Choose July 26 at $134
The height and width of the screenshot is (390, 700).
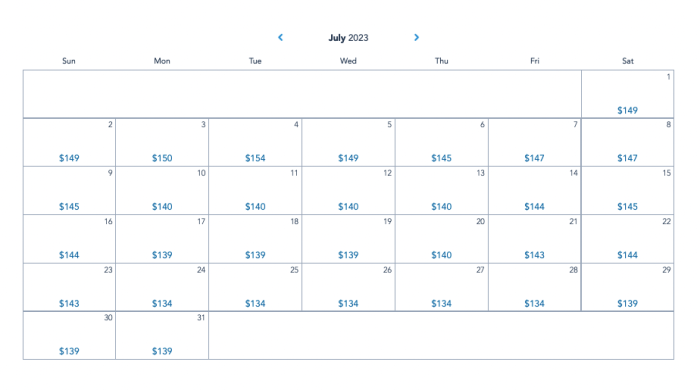point(348,287)
